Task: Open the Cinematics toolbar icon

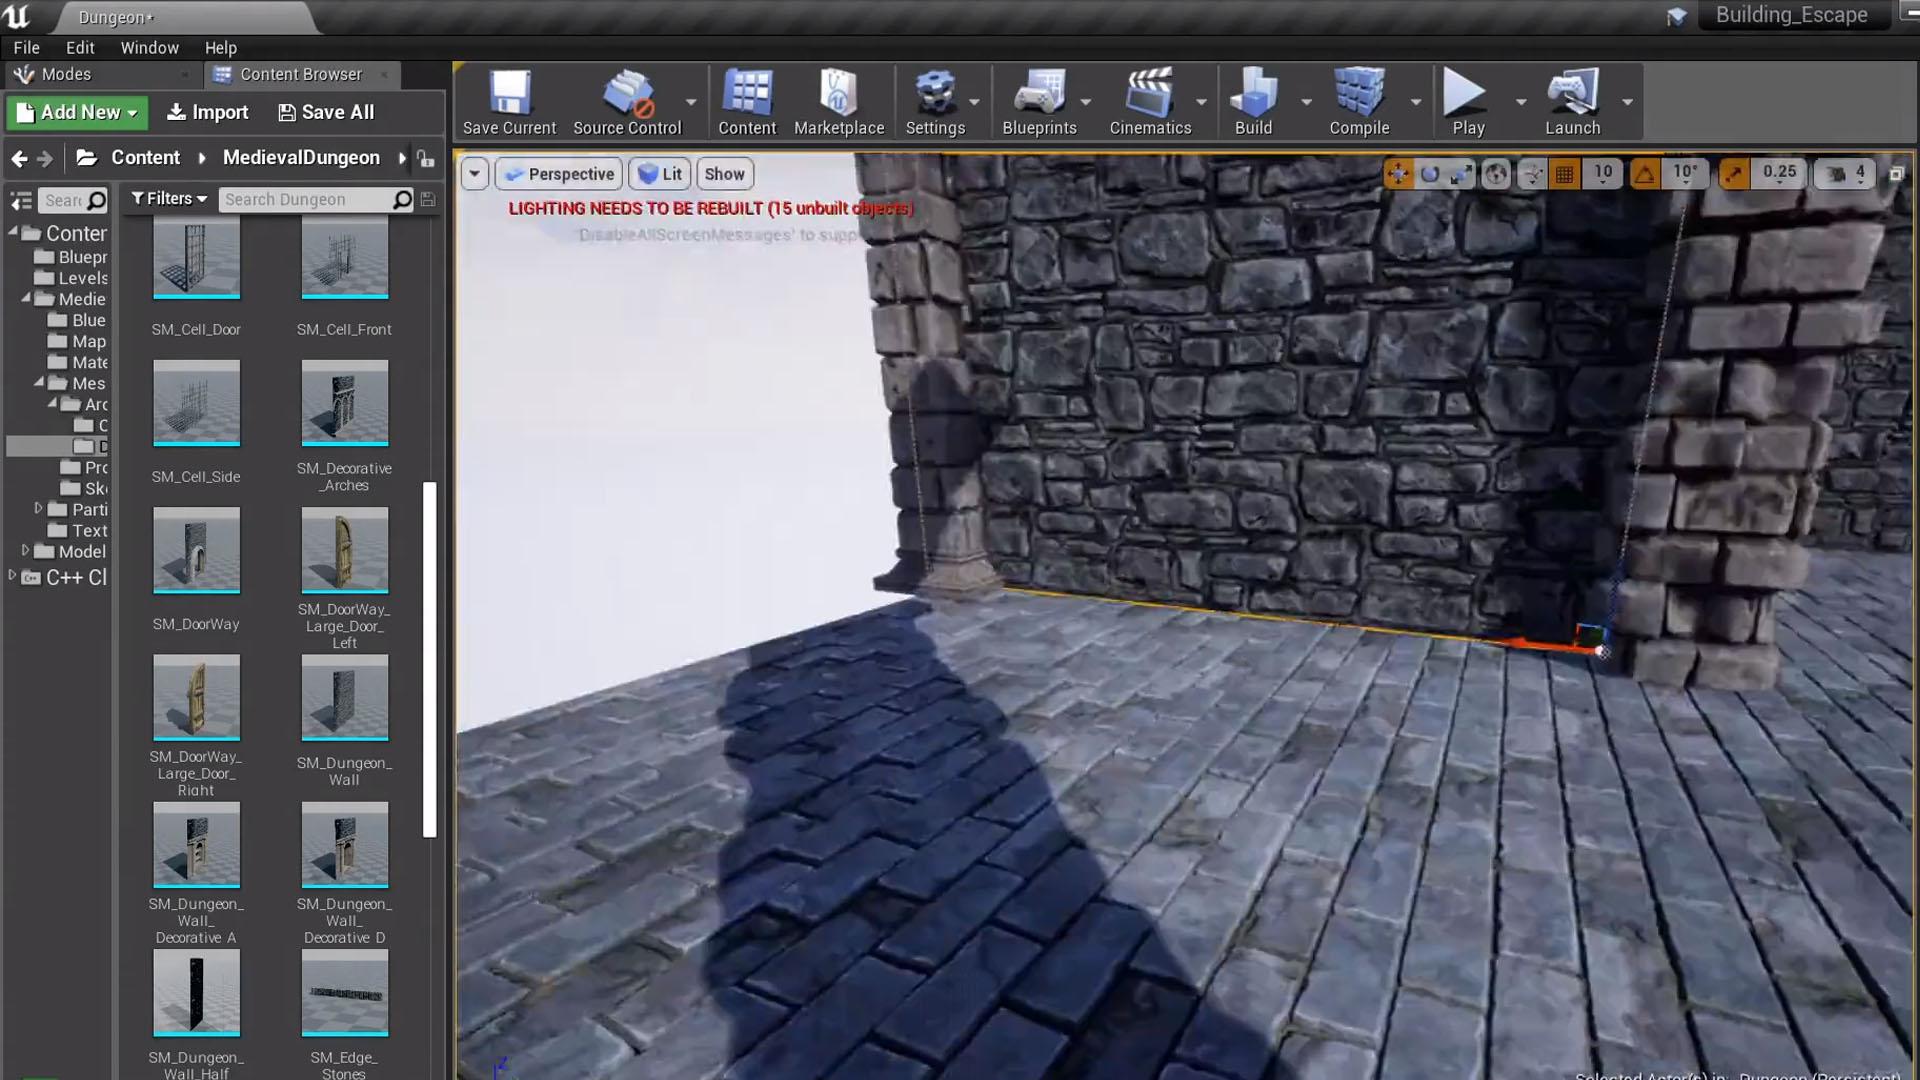Action: (1150, 102)
